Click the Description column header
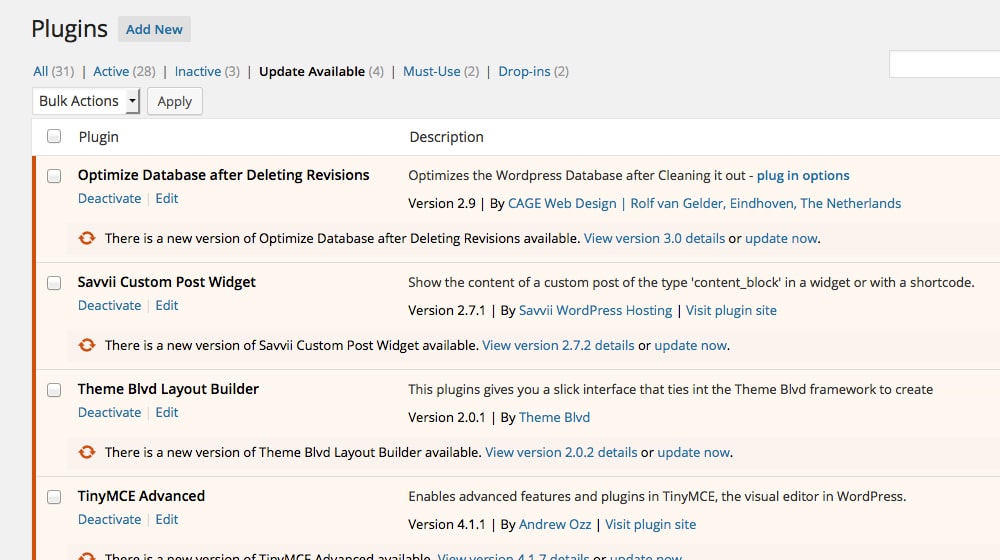Image resolution: width=1000 pixels, height=560 pixels. 446,137
